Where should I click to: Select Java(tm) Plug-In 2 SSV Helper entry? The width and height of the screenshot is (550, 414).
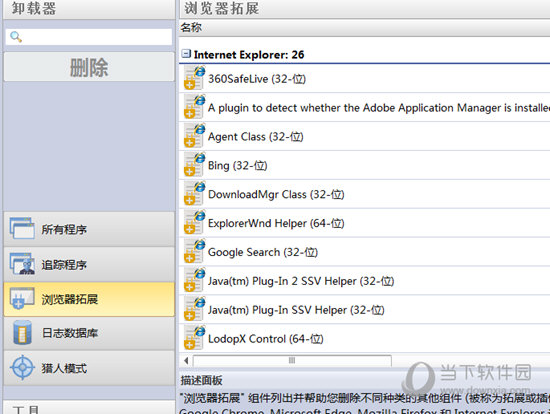[x=364, y=281]
